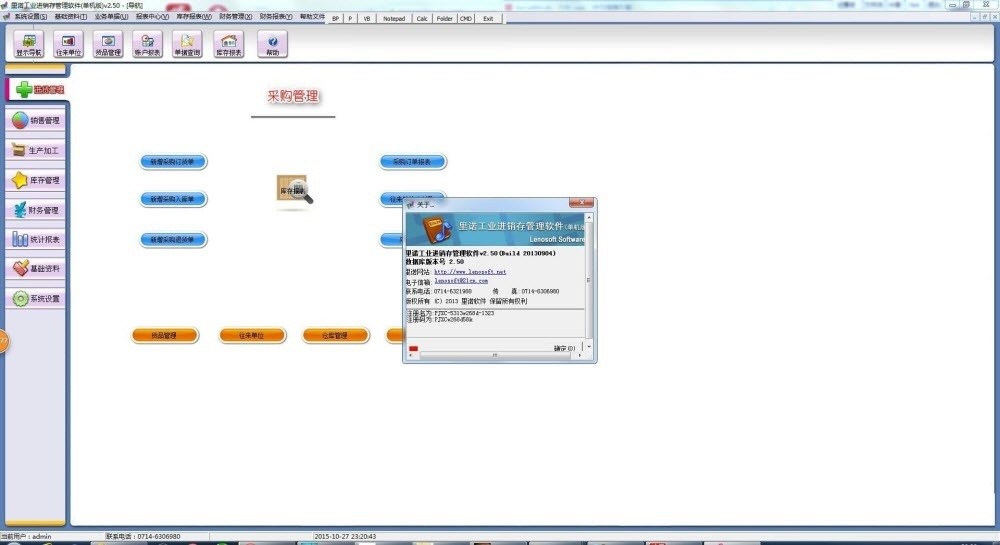Image resolution: width=1000 pixels, height=545 pixels.
Task: Click the Folder toolbar button
Action: pyautogui.click(x=445, y=18)
